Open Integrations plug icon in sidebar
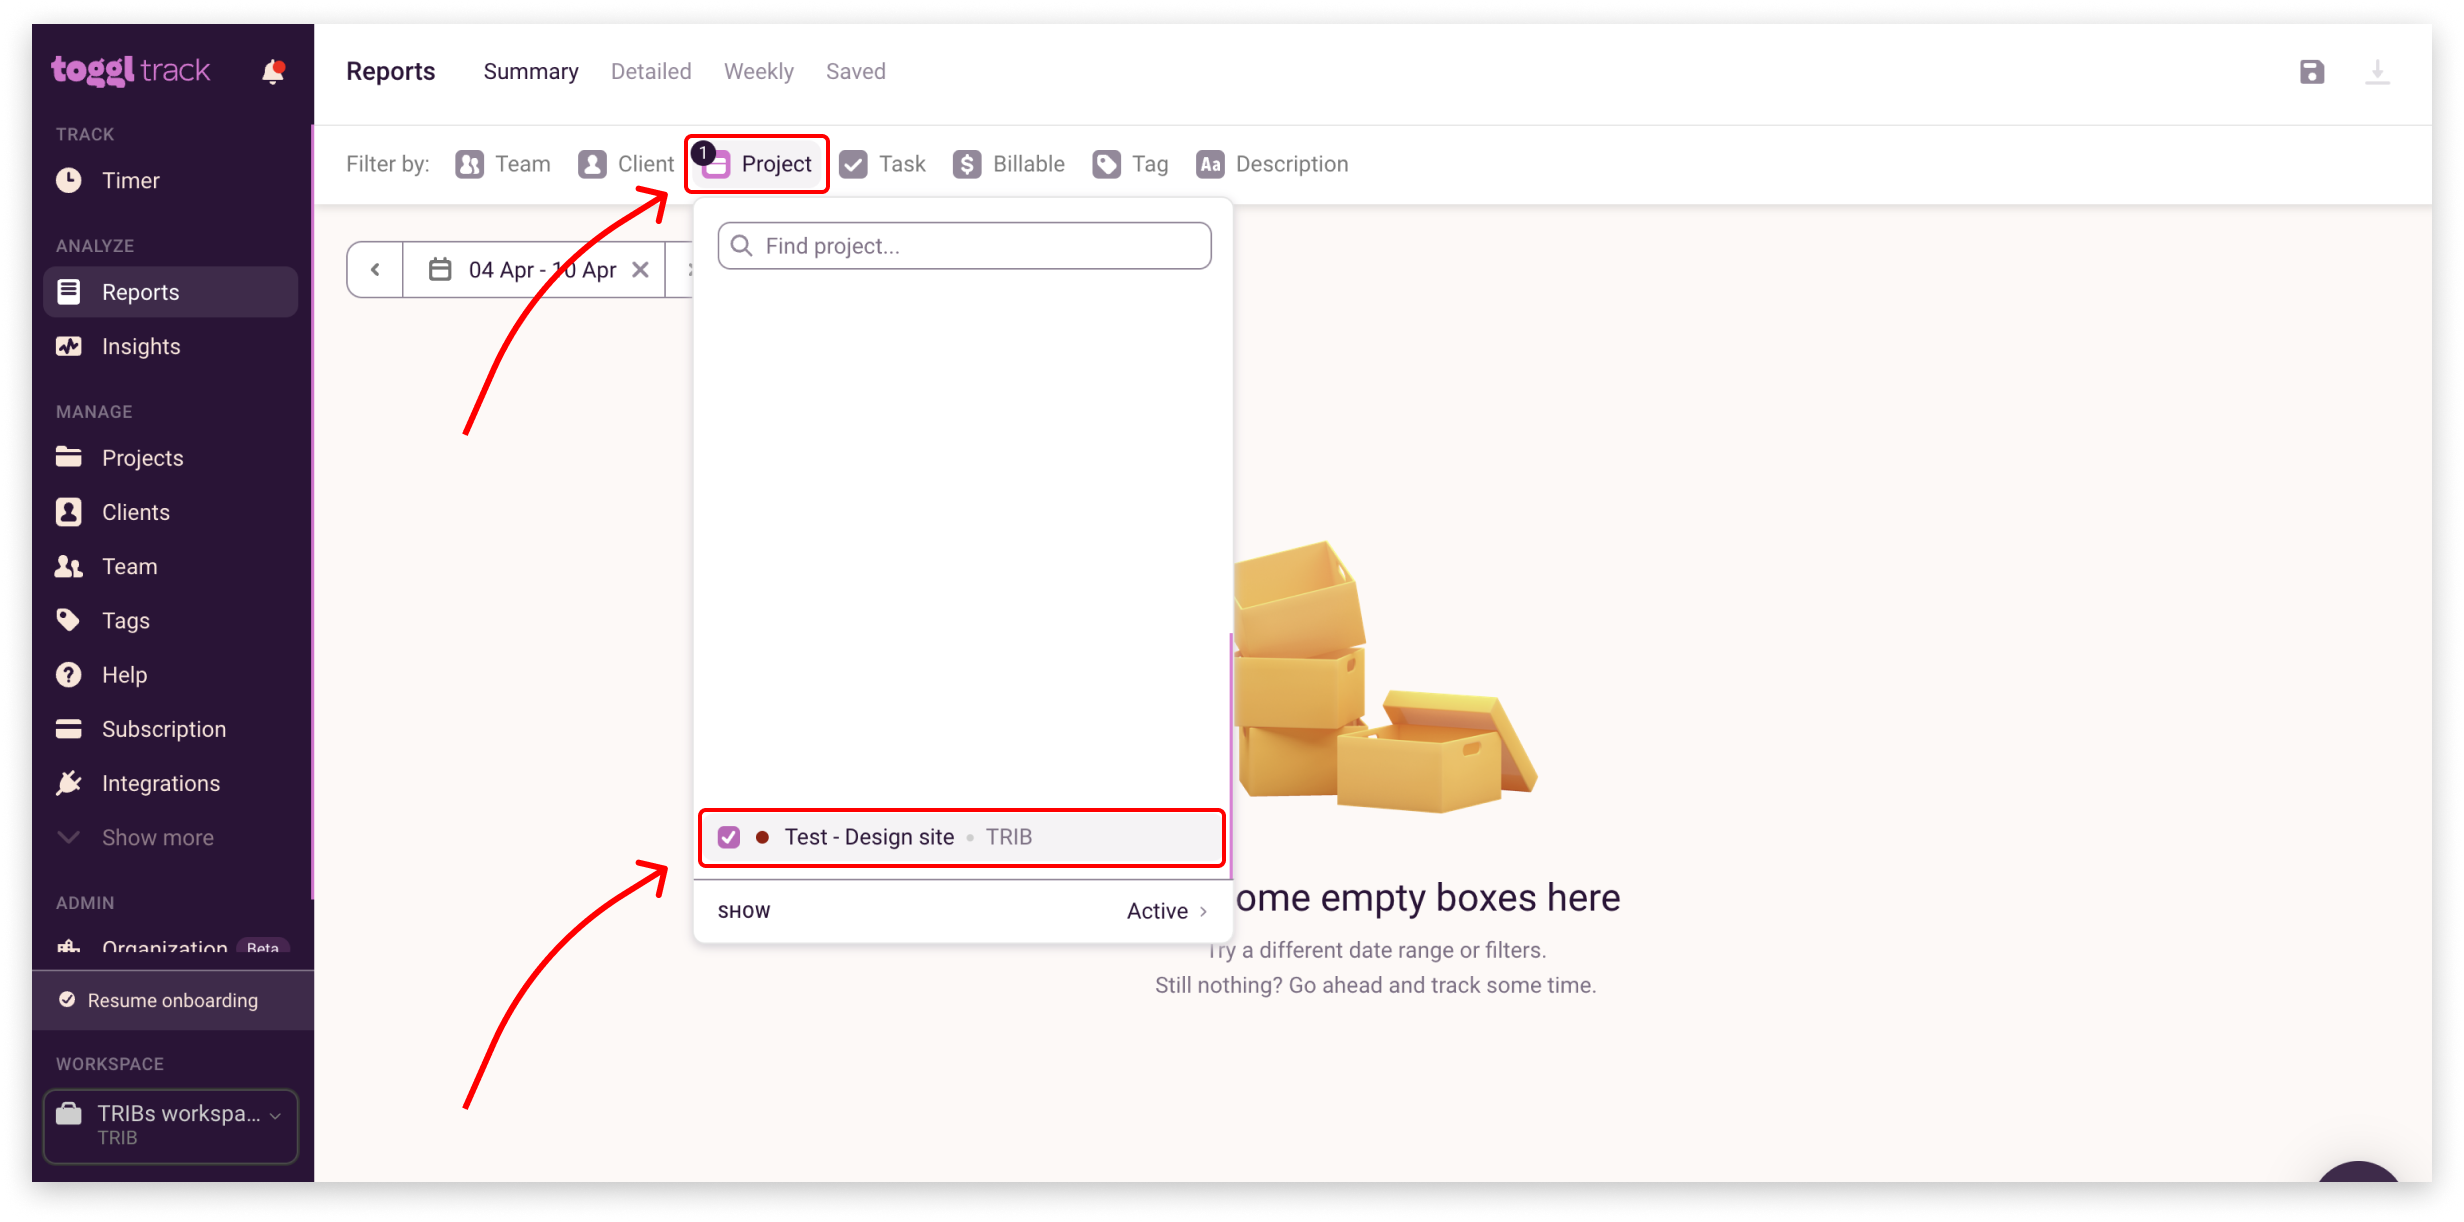 click(x=69, y=783)
